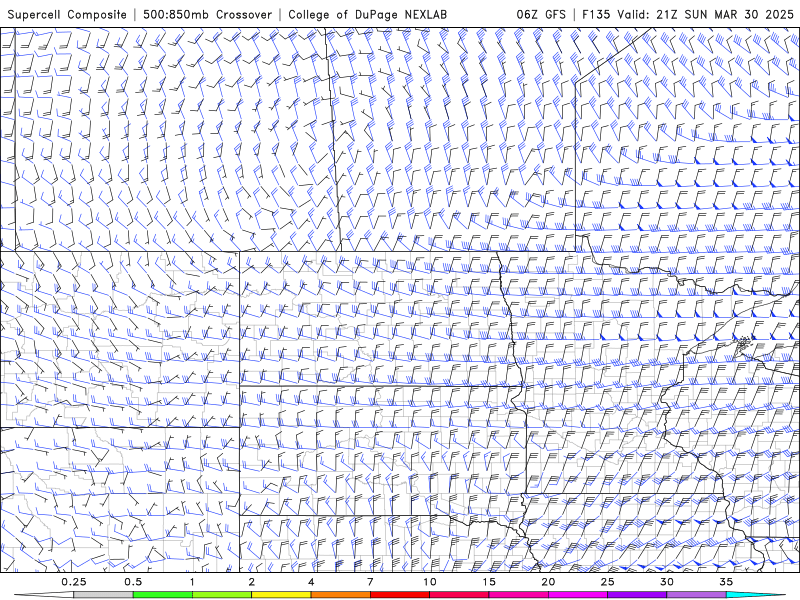
Task: Click the 06Z GFS model run label
Action: (x=541, y=14)
